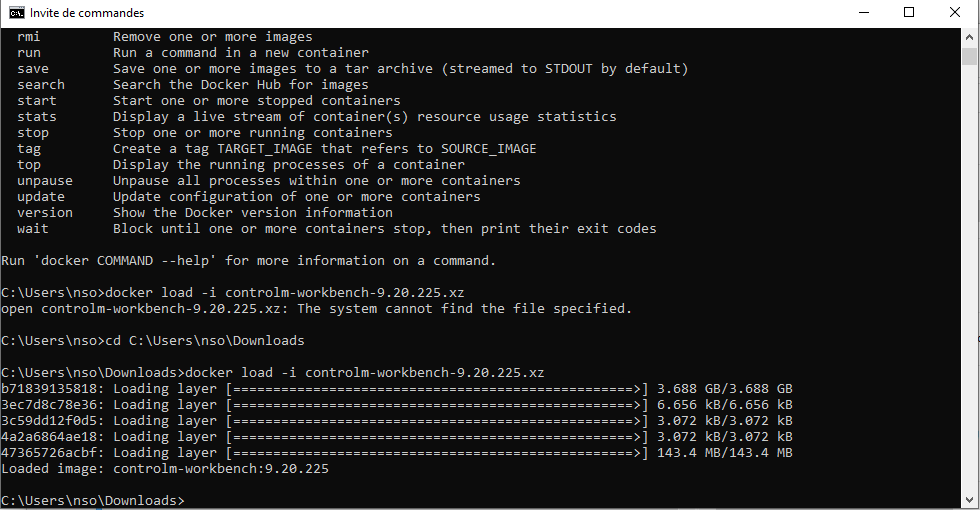This screenshot has width=980, height=510.
Task: Click the "Run 'docker COMMAND --help'" line
Action: (x=249, y=261)
